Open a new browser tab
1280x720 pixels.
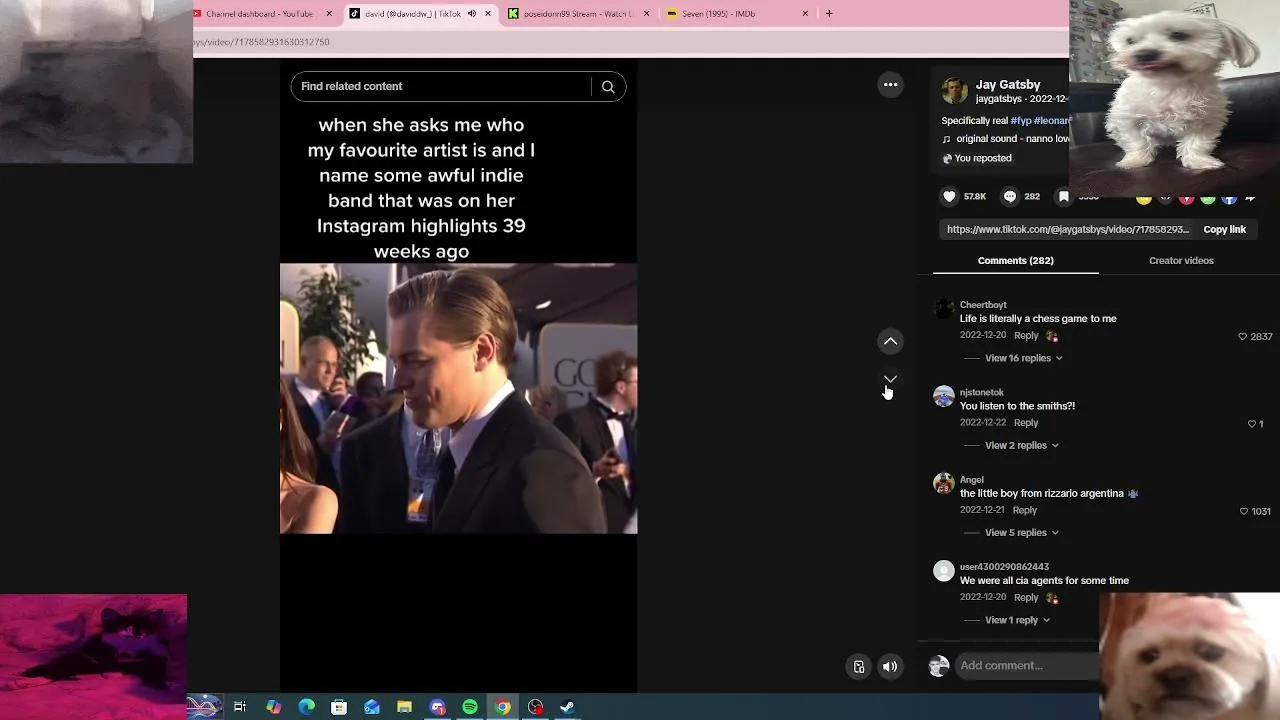click(829, 14)
